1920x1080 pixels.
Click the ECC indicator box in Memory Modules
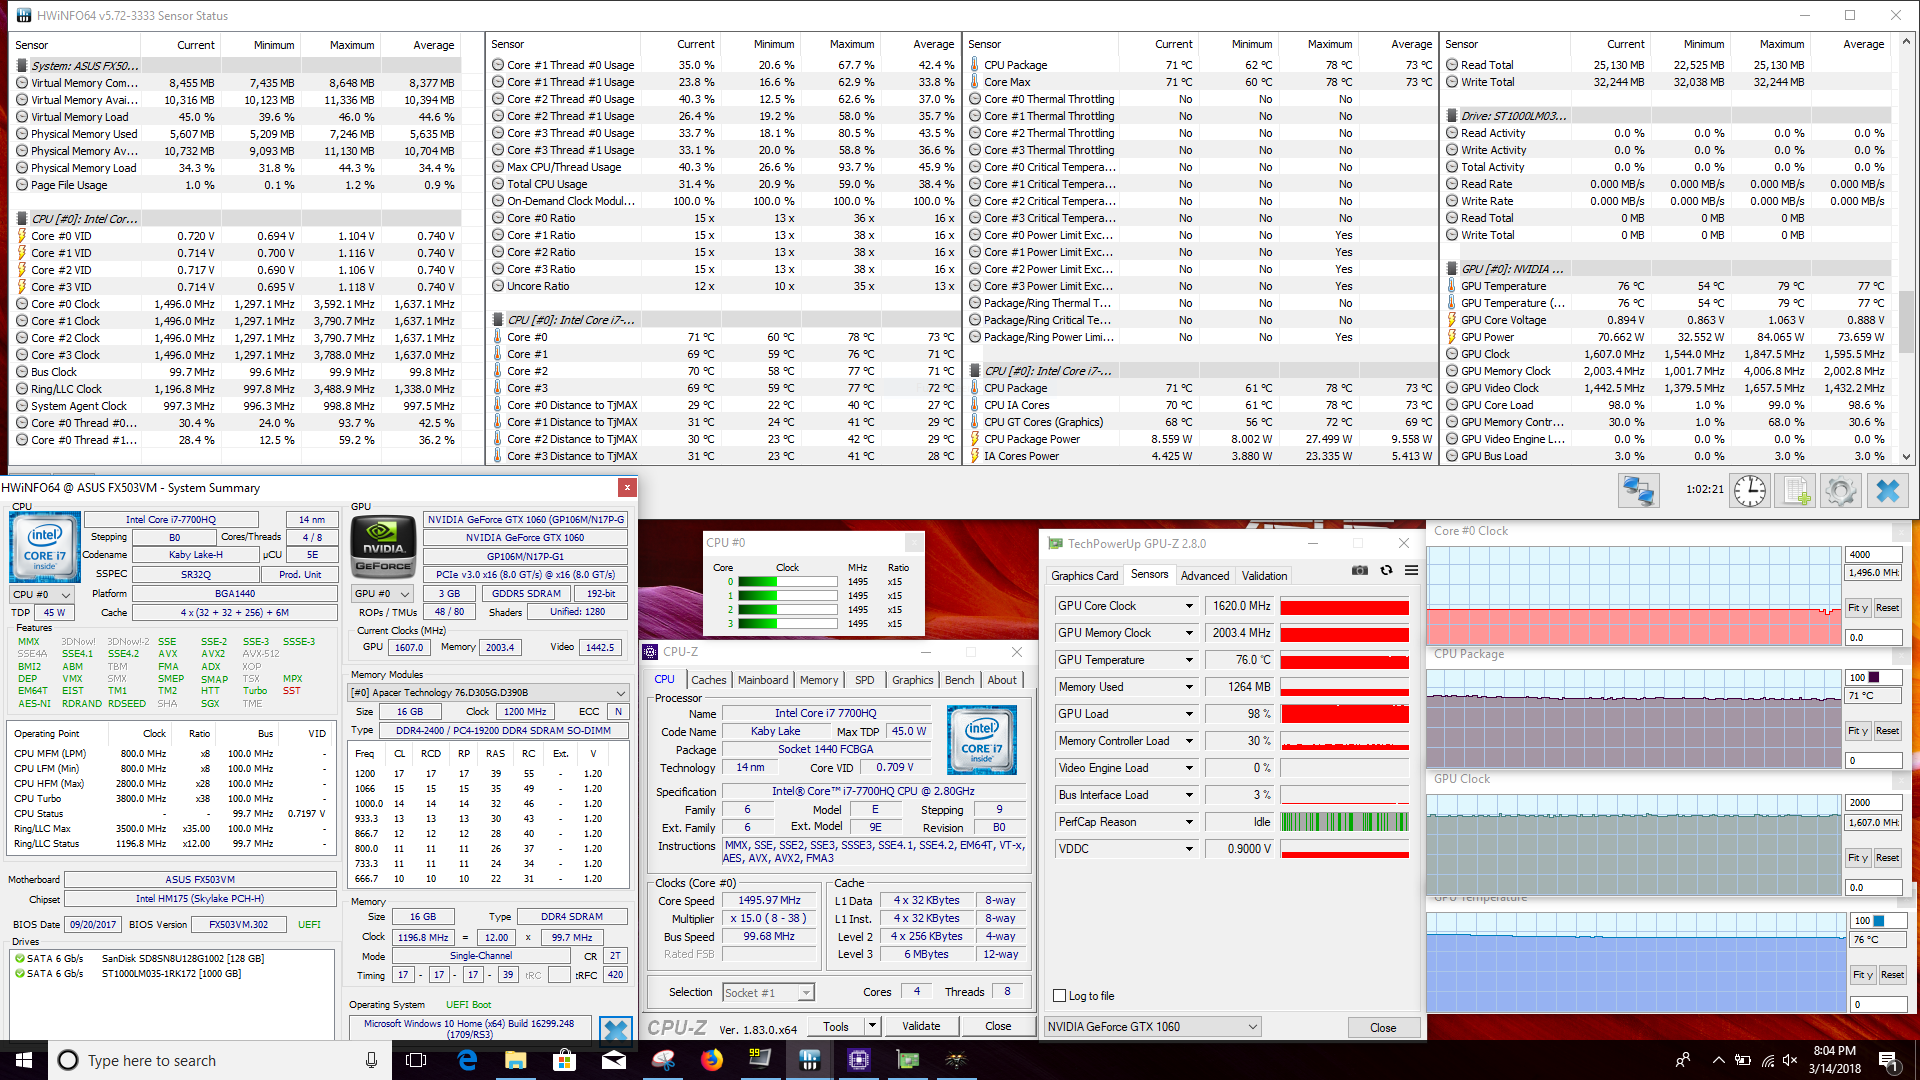pos(618,712)
